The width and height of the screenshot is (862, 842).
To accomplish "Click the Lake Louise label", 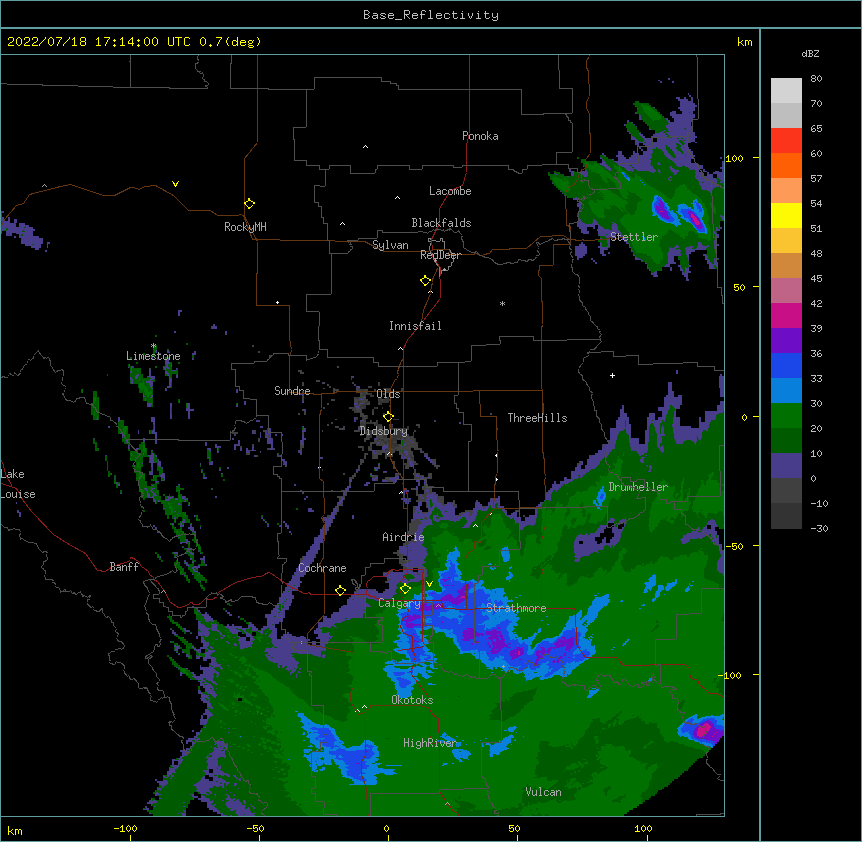I will click(18, 484).
